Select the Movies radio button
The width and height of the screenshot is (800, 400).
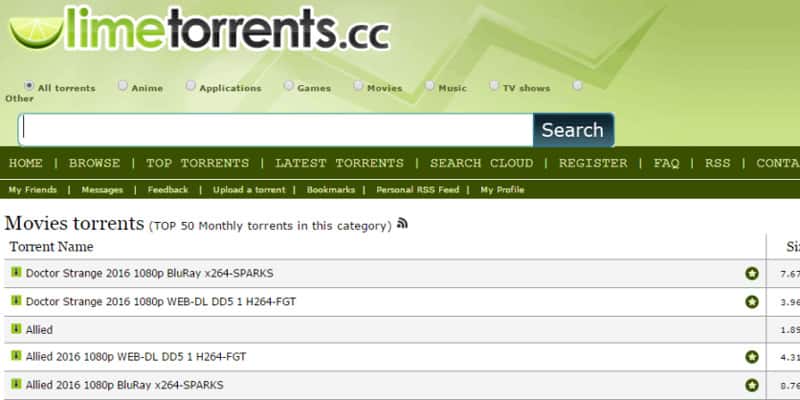tap(358, 86)
